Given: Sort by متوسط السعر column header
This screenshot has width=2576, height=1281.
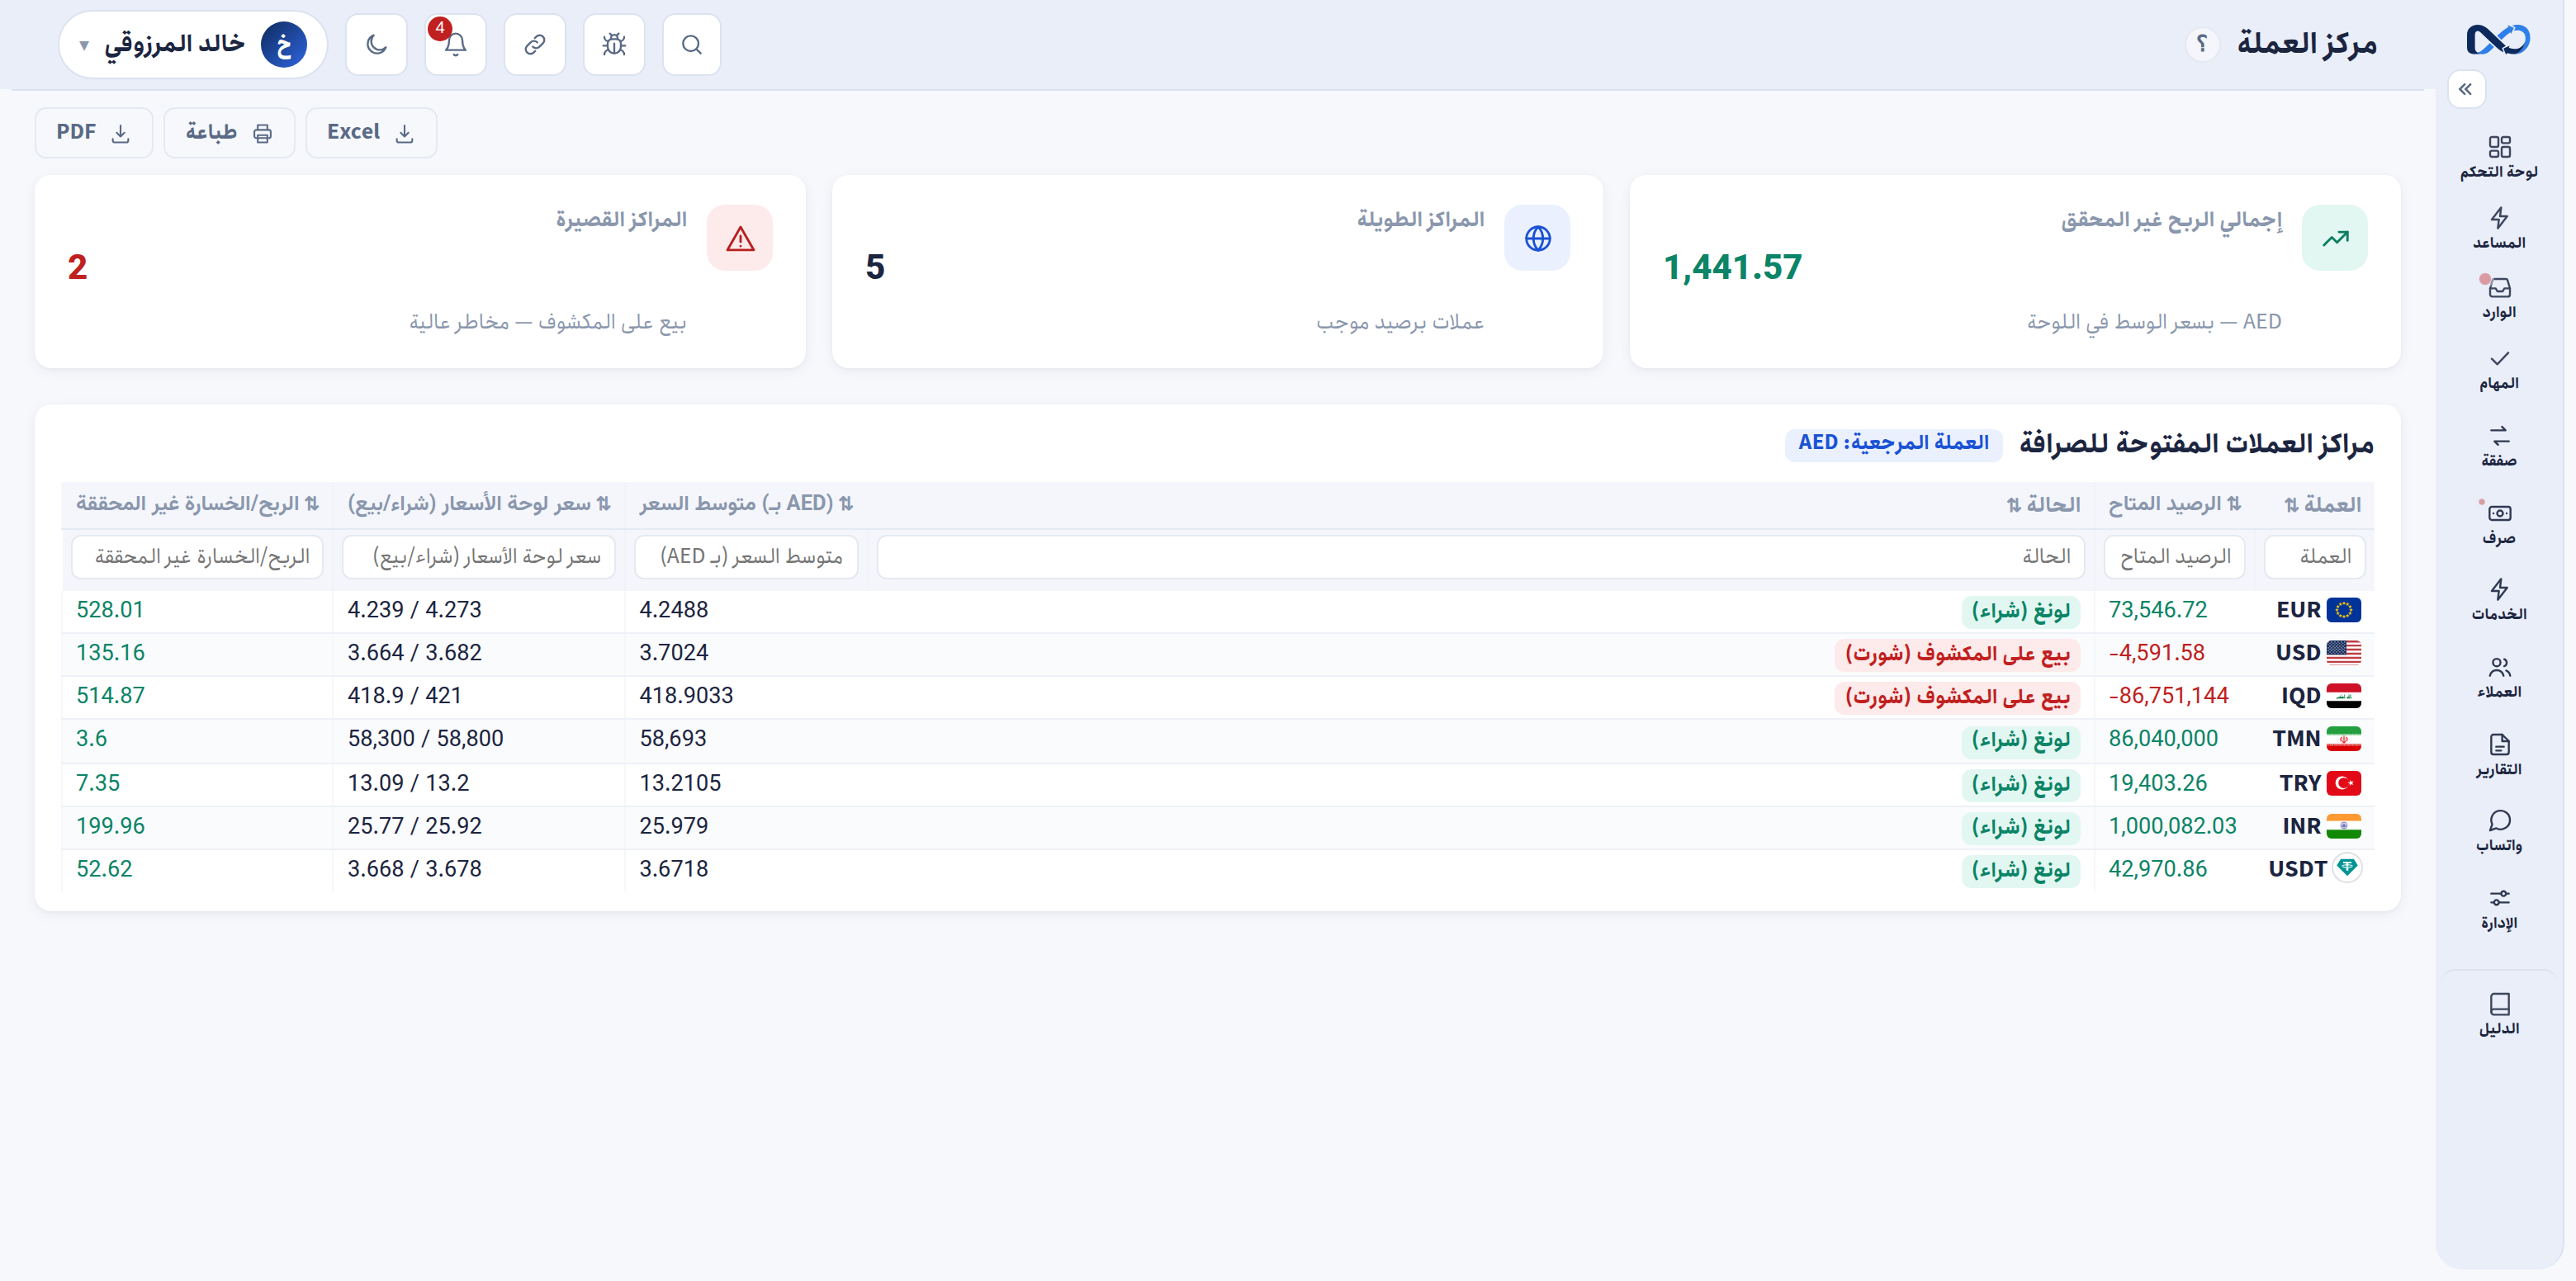Looking at the screenshot, I should point(746,504).
